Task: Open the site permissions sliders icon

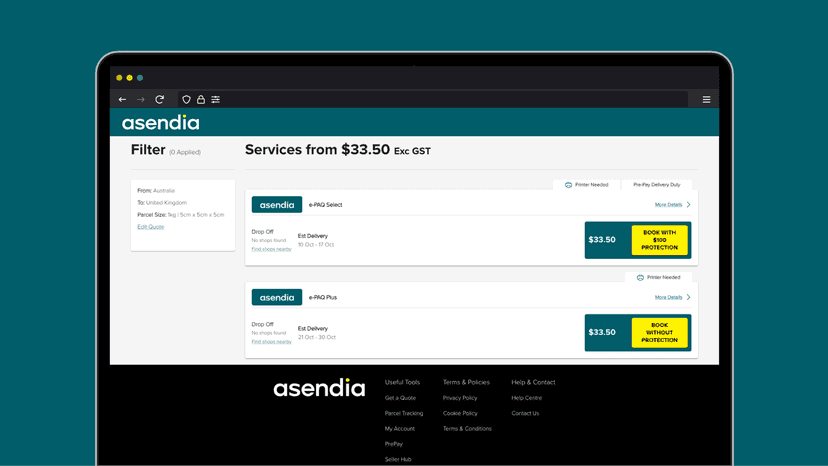Action: (215, 99)
